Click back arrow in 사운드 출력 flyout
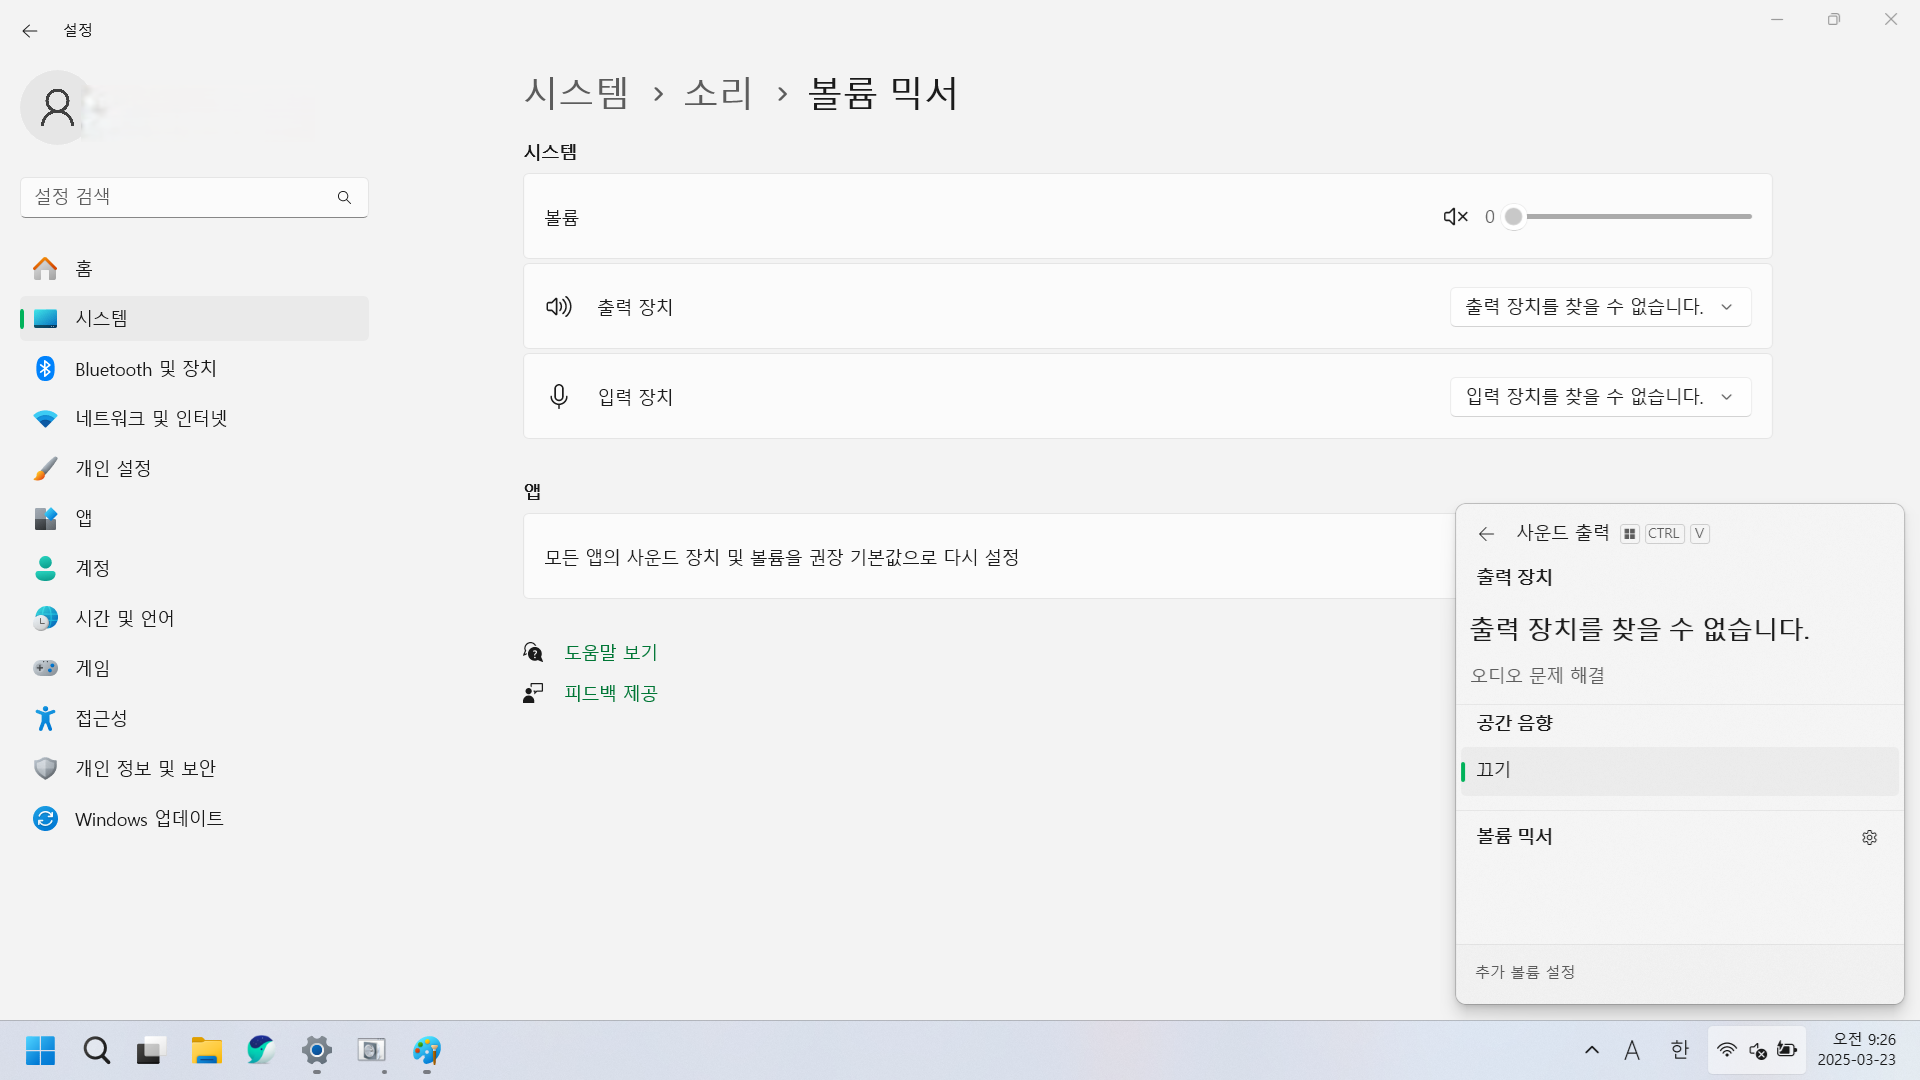Viewport: 1920px width, 1080px height. [x=1486, y=534]
